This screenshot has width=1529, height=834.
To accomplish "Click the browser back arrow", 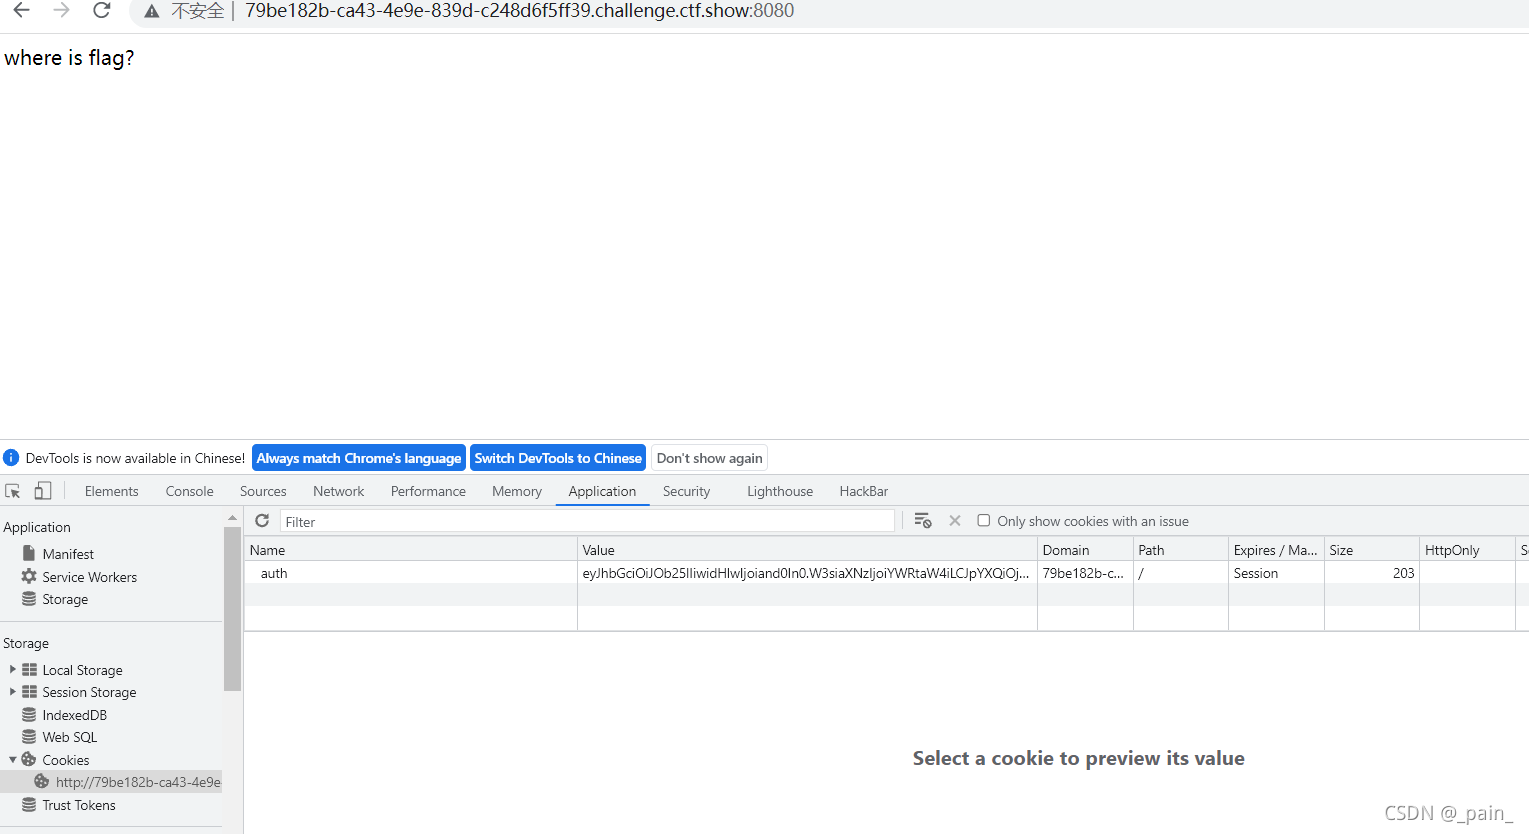I will pyautogui.click(x=21, y=11).
